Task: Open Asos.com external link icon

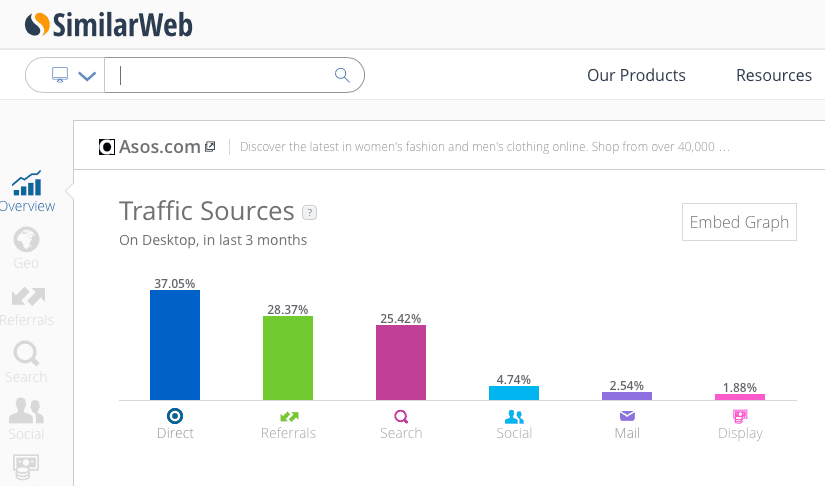Action: (210, 147)
